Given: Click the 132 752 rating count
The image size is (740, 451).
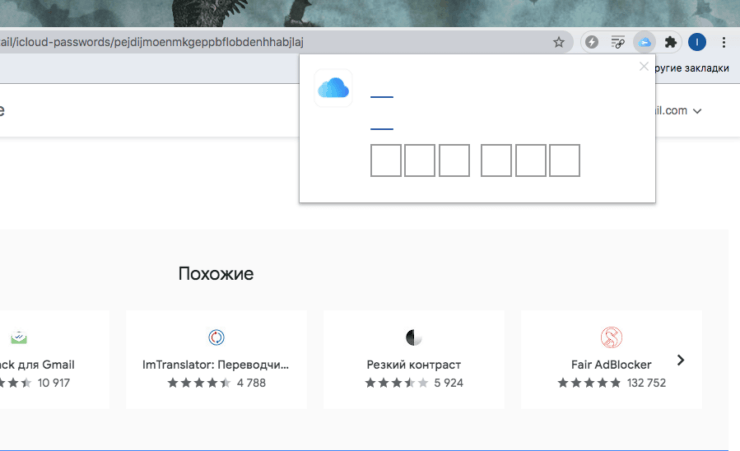Looking at the screenshot, I should click(x=646, y=383).
